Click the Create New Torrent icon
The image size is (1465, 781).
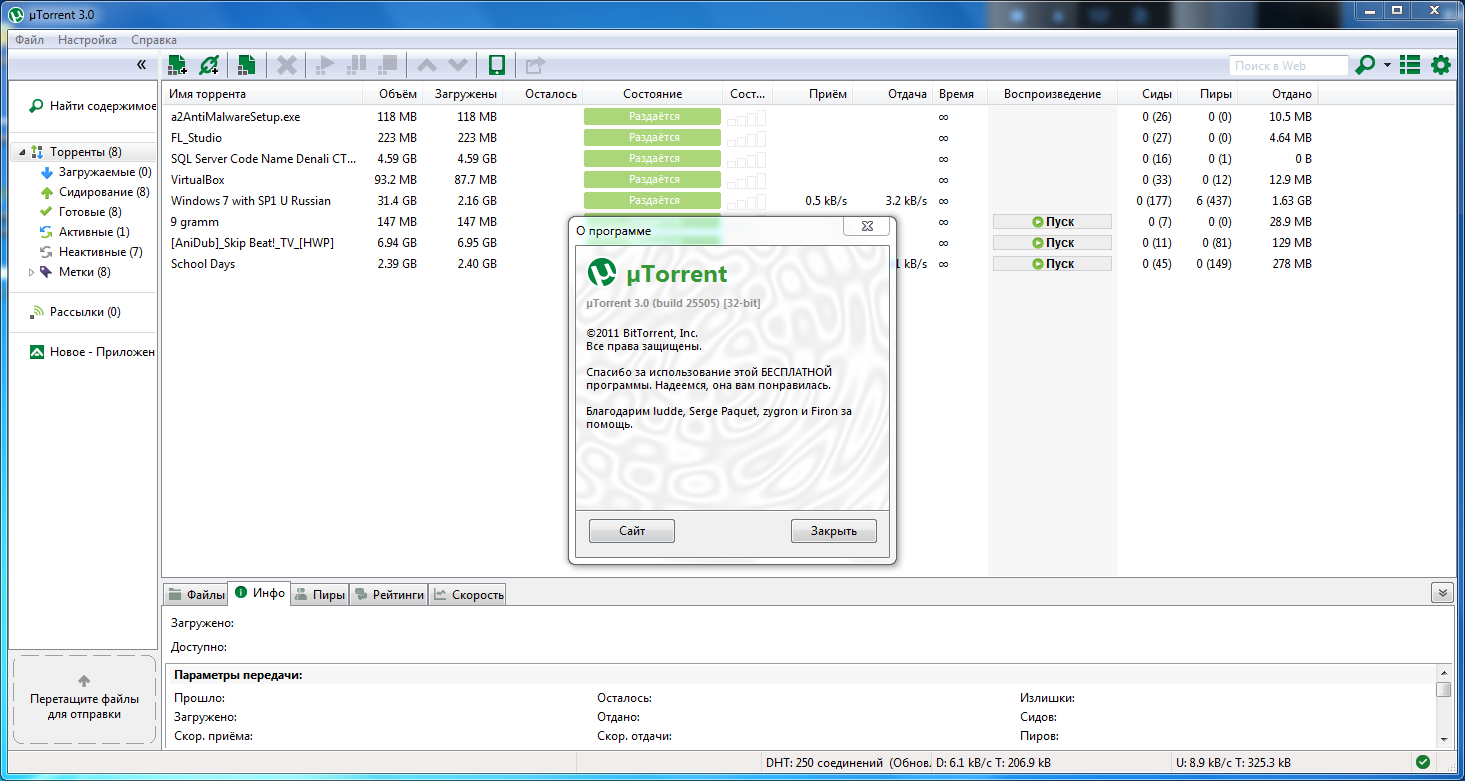click(246, 66)
